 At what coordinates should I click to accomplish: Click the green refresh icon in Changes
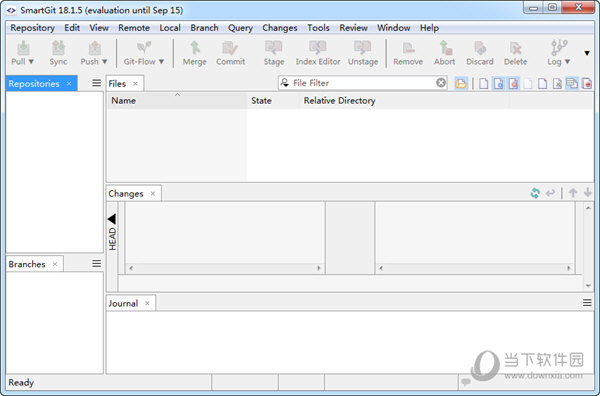pyautogui.click(x=535, y=193)
